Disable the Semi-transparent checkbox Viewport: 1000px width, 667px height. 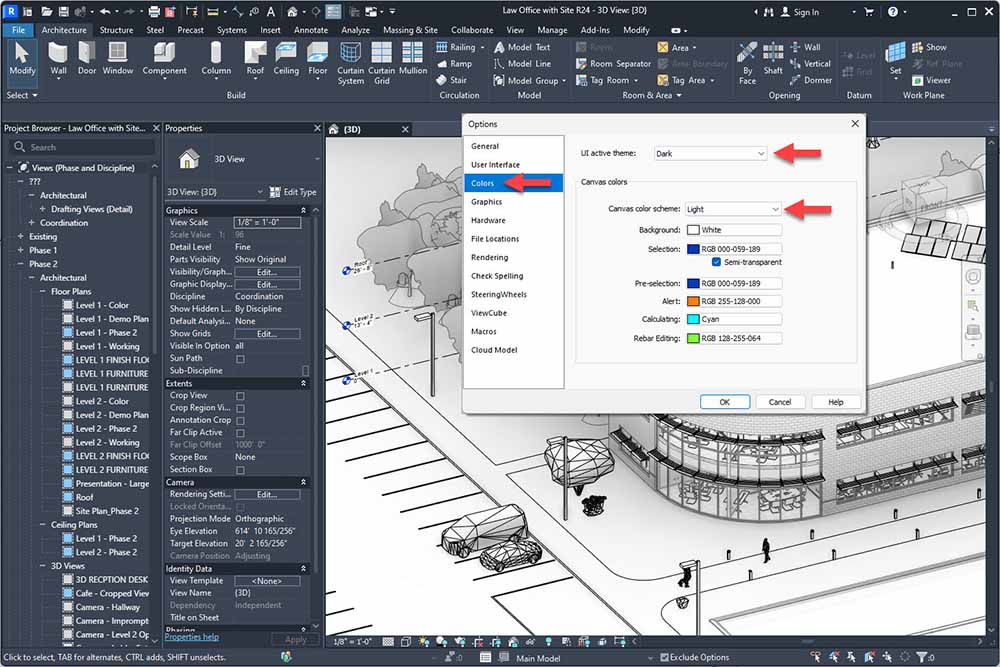coord(717,262)
